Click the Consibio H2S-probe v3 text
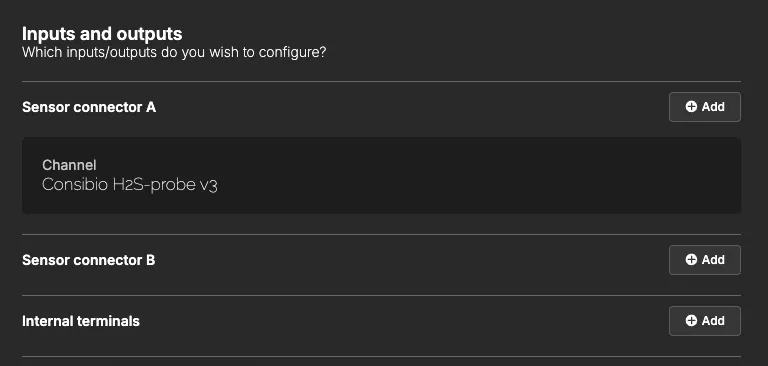The width and height of the screenshot is (768, 366). [130, 185]
